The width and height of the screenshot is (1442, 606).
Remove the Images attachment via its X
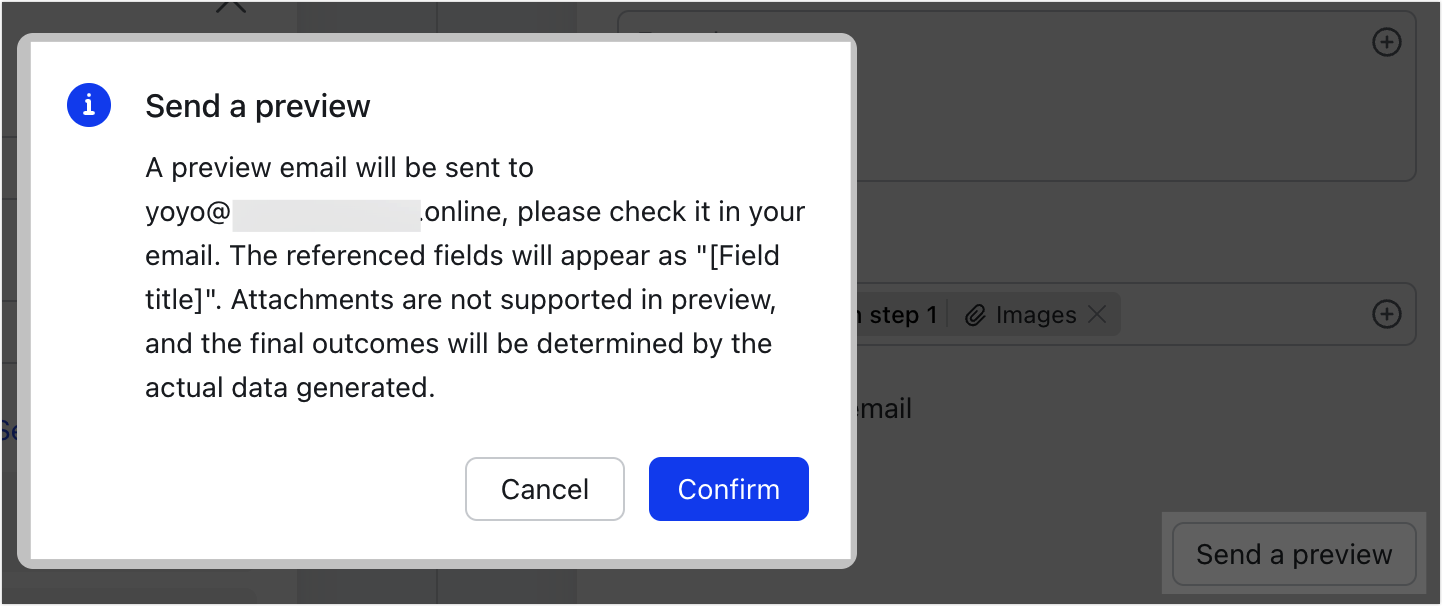point(1097,314)
